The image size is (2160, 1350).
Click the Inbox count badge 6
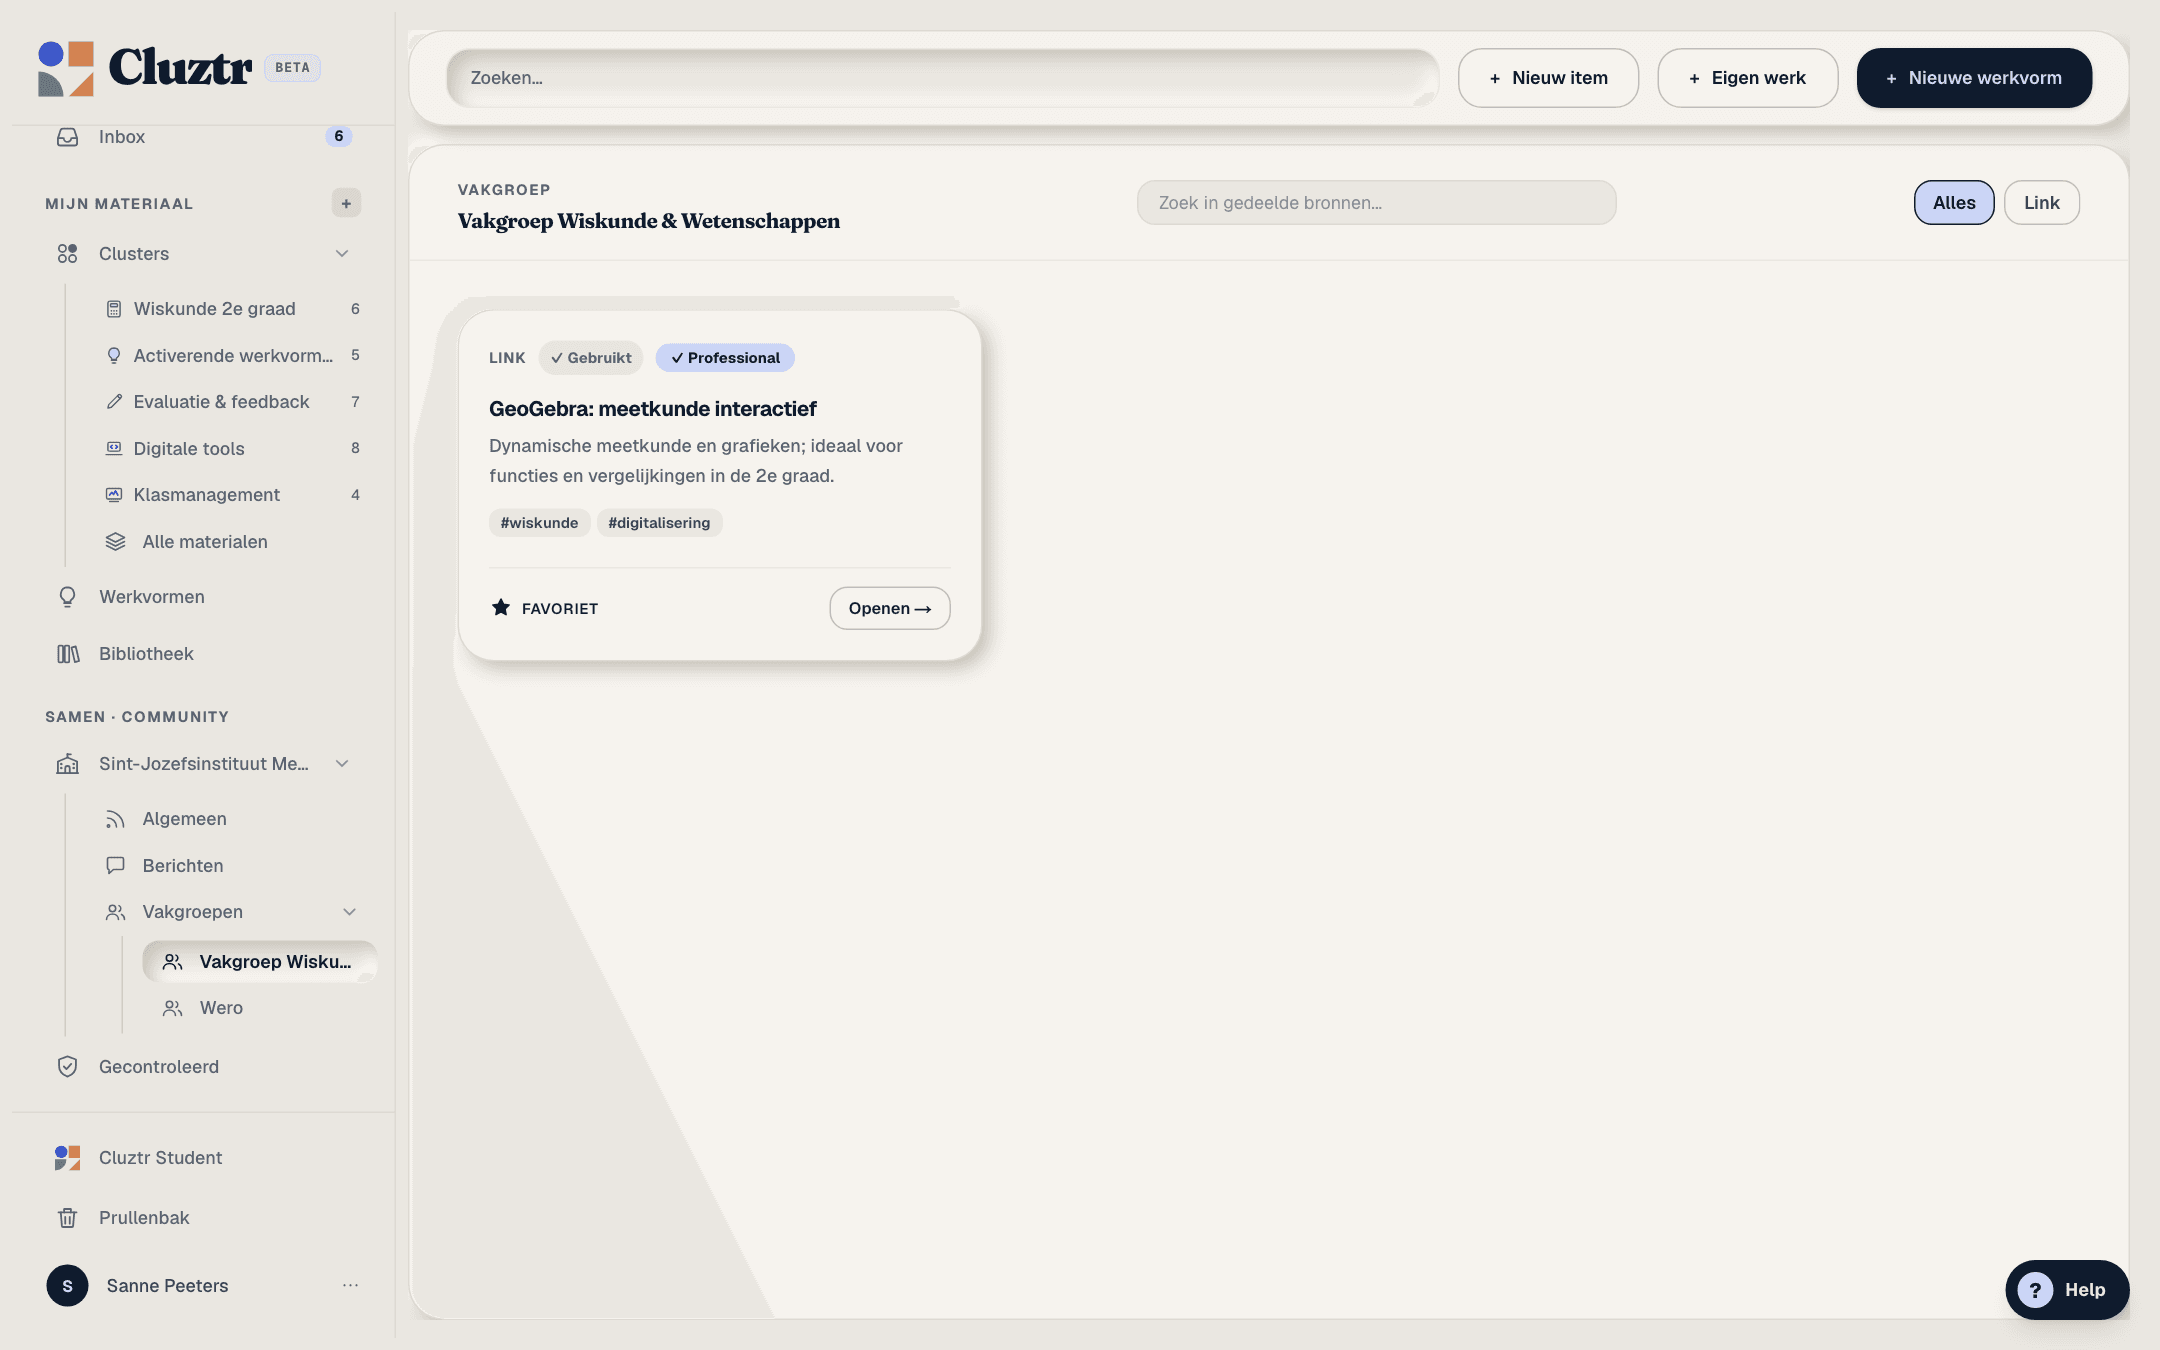click(x=339, y=136)
